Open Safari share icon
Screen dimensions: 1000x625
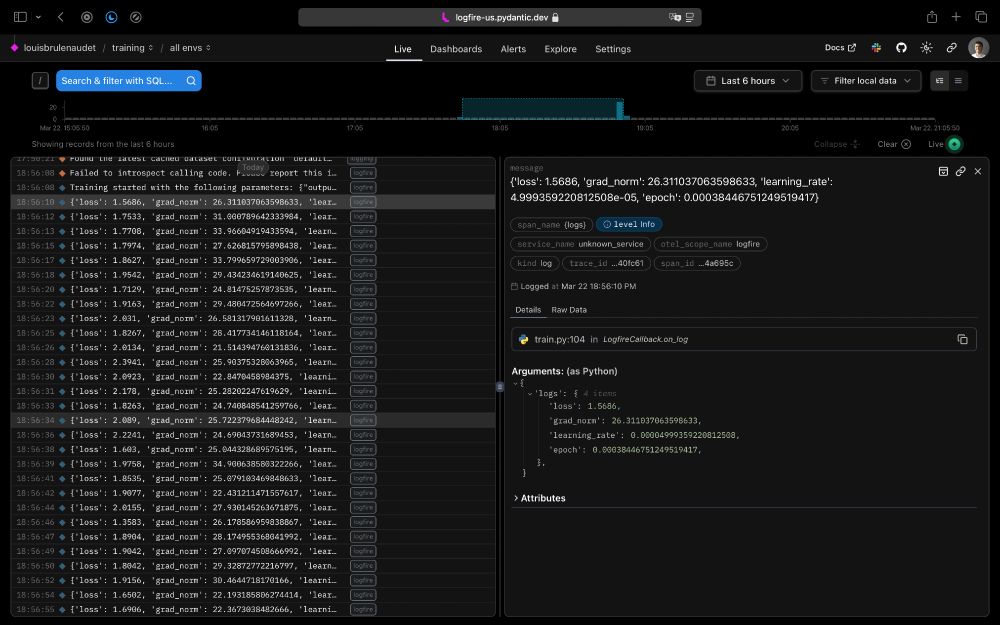tap(932, 17)
